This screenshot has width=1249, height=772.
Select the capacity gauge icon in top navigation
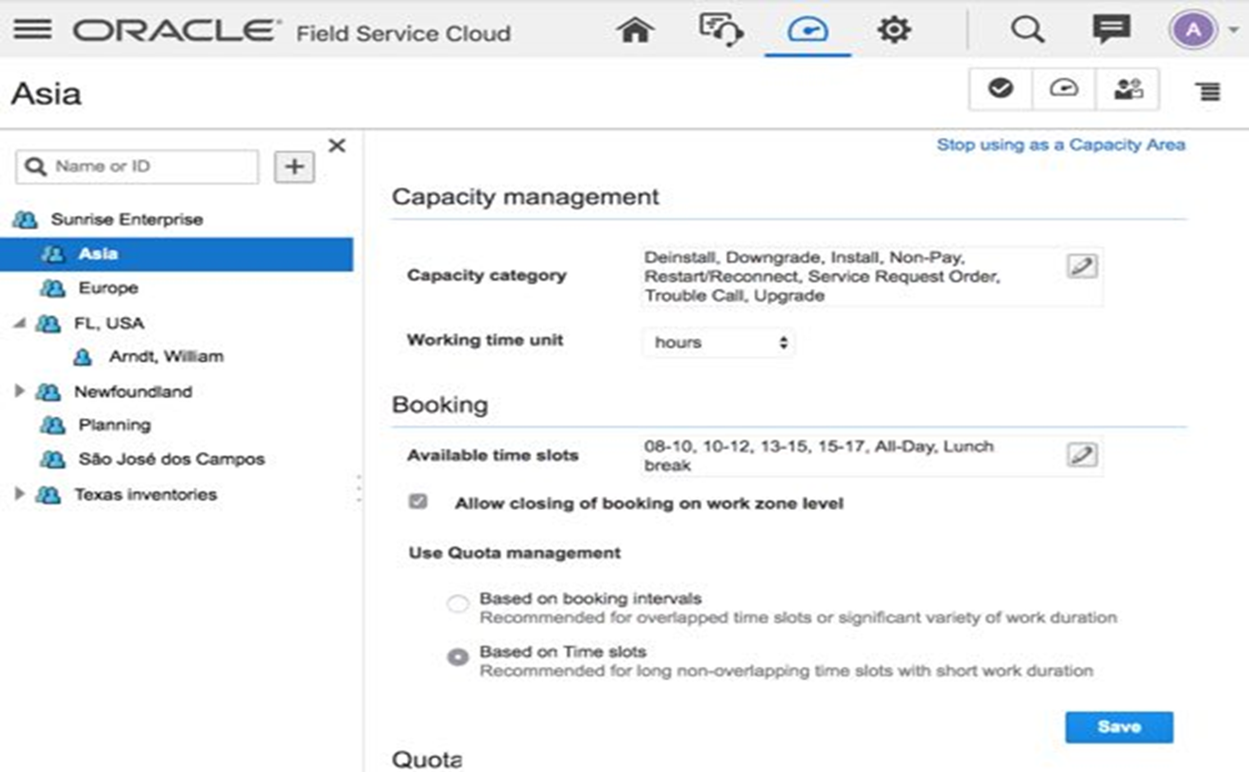pyautogui.click(x=808, y=30)
